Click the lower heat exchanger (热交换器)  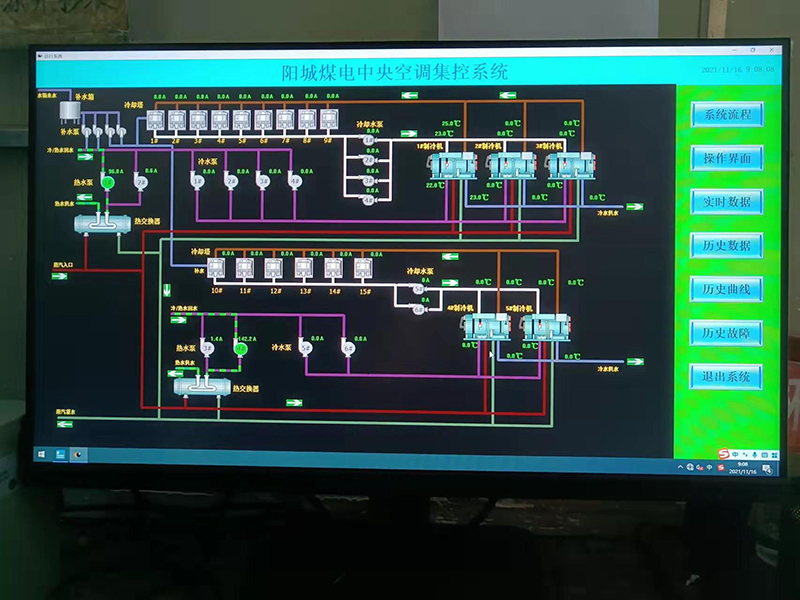[201, 384]
